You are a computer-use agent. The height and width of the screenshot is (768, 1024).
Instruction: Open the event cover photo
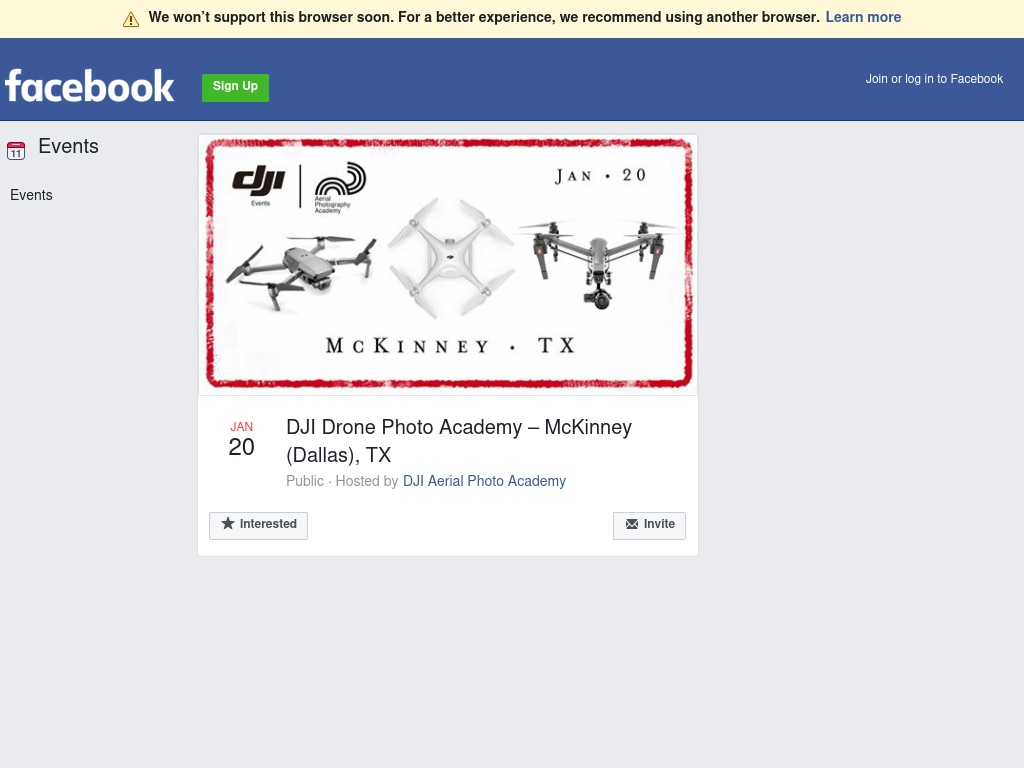448,264
